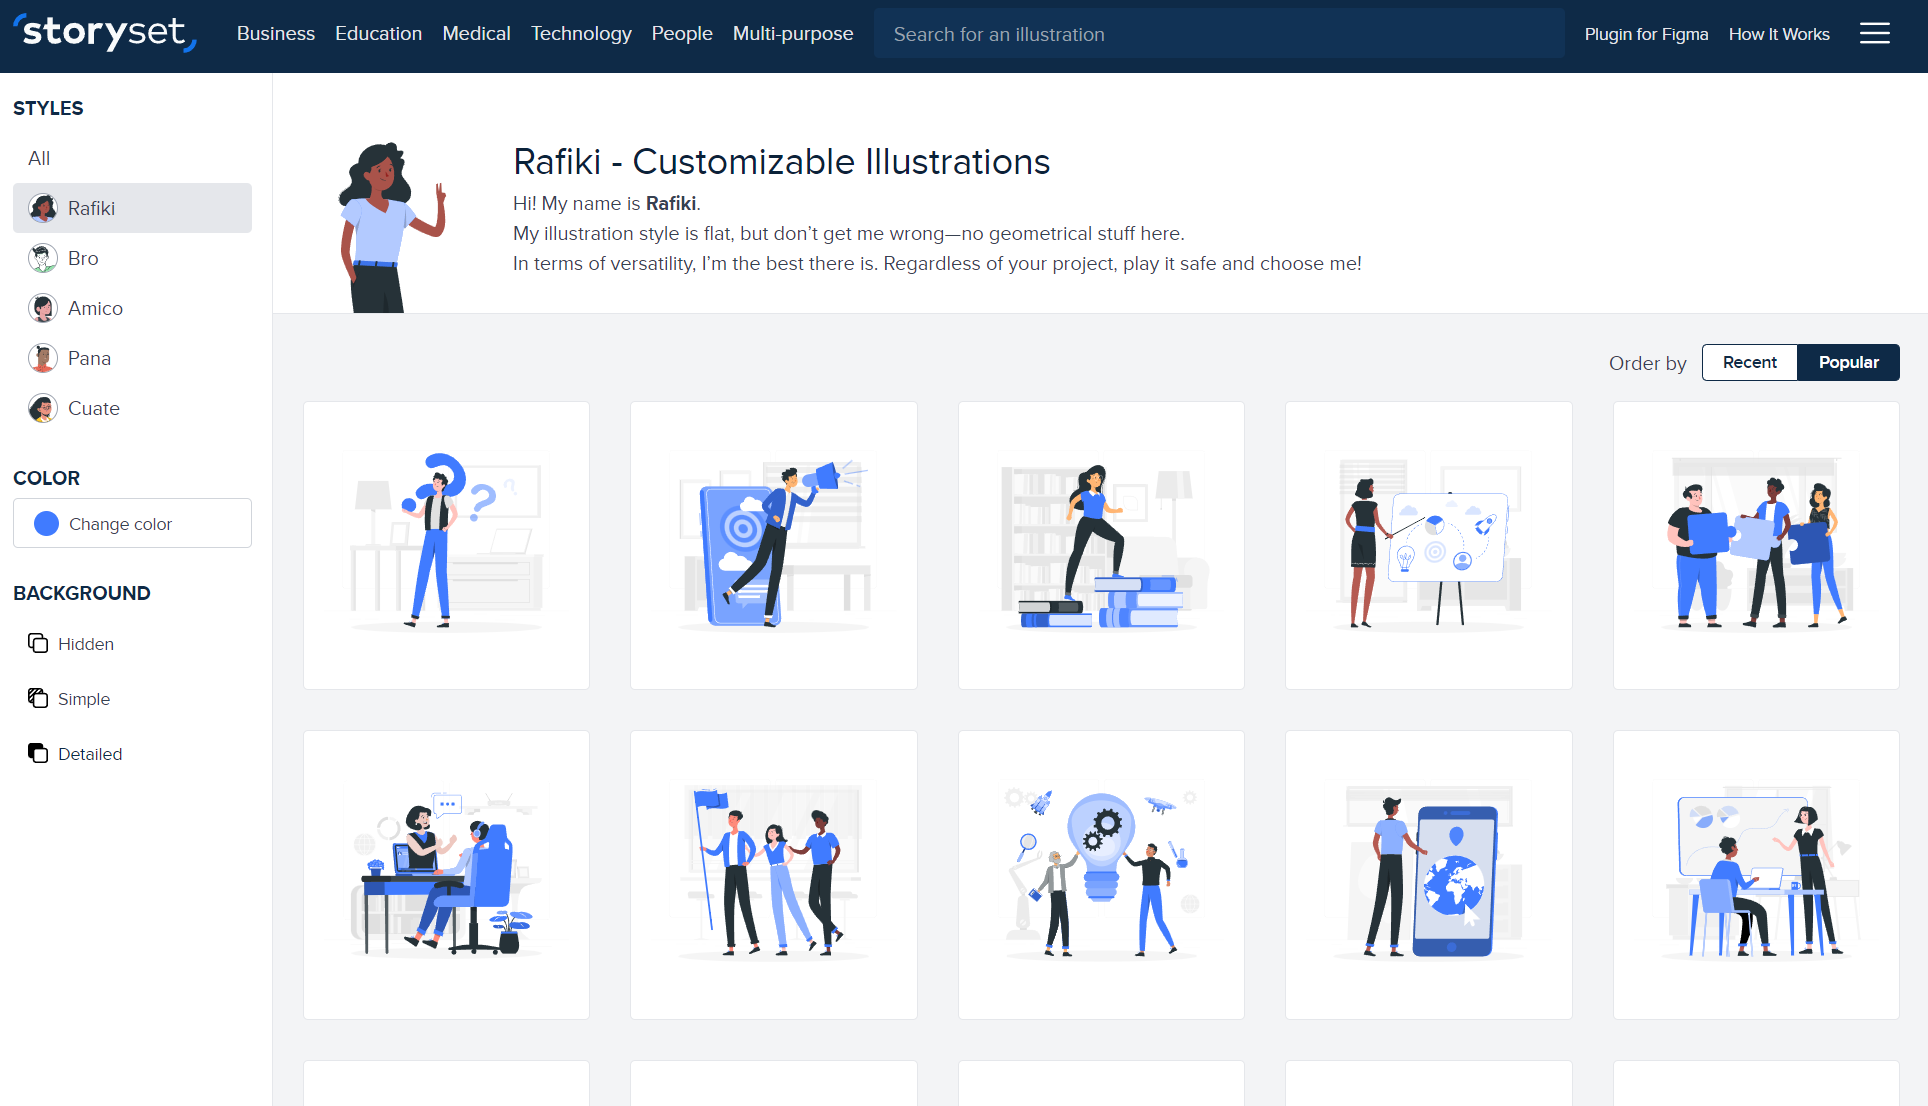Open the Business category menu
This screenshot has width=1928, height=1106.
[275, 34]
